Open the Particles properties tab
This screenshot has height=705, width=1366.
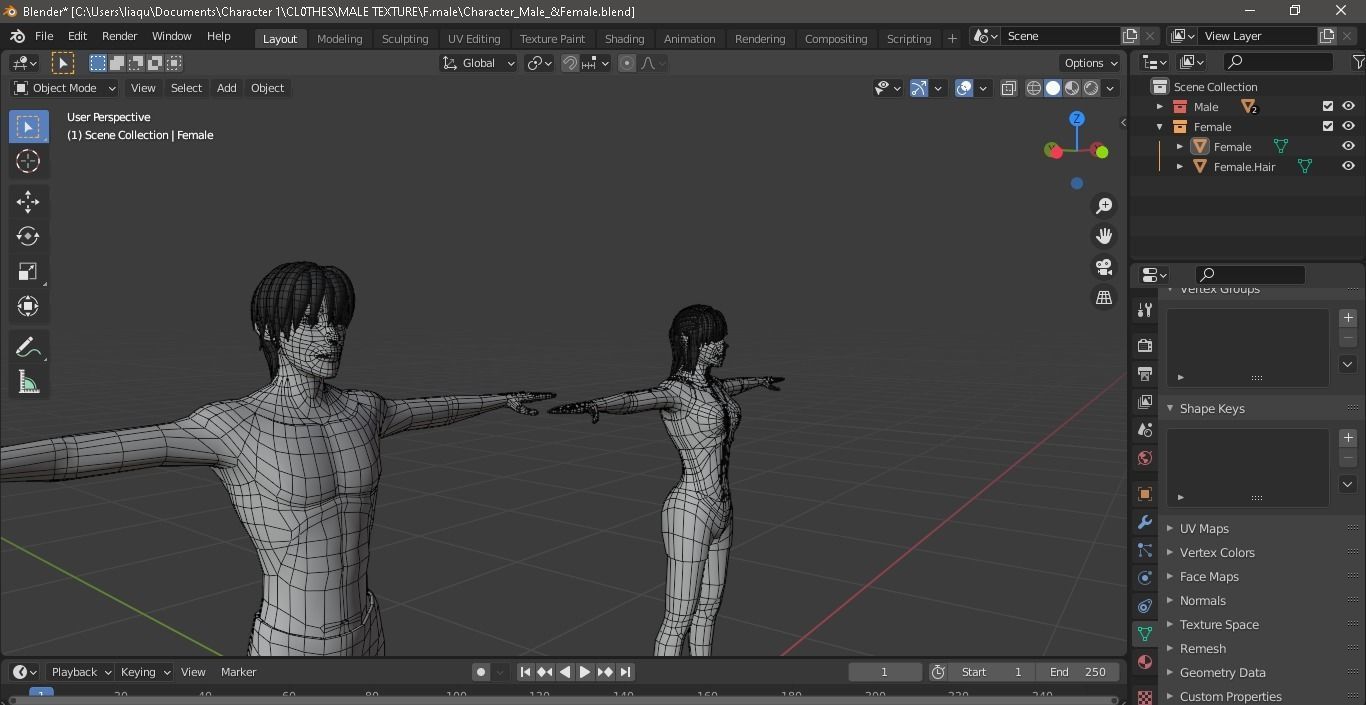point(1145,550)
